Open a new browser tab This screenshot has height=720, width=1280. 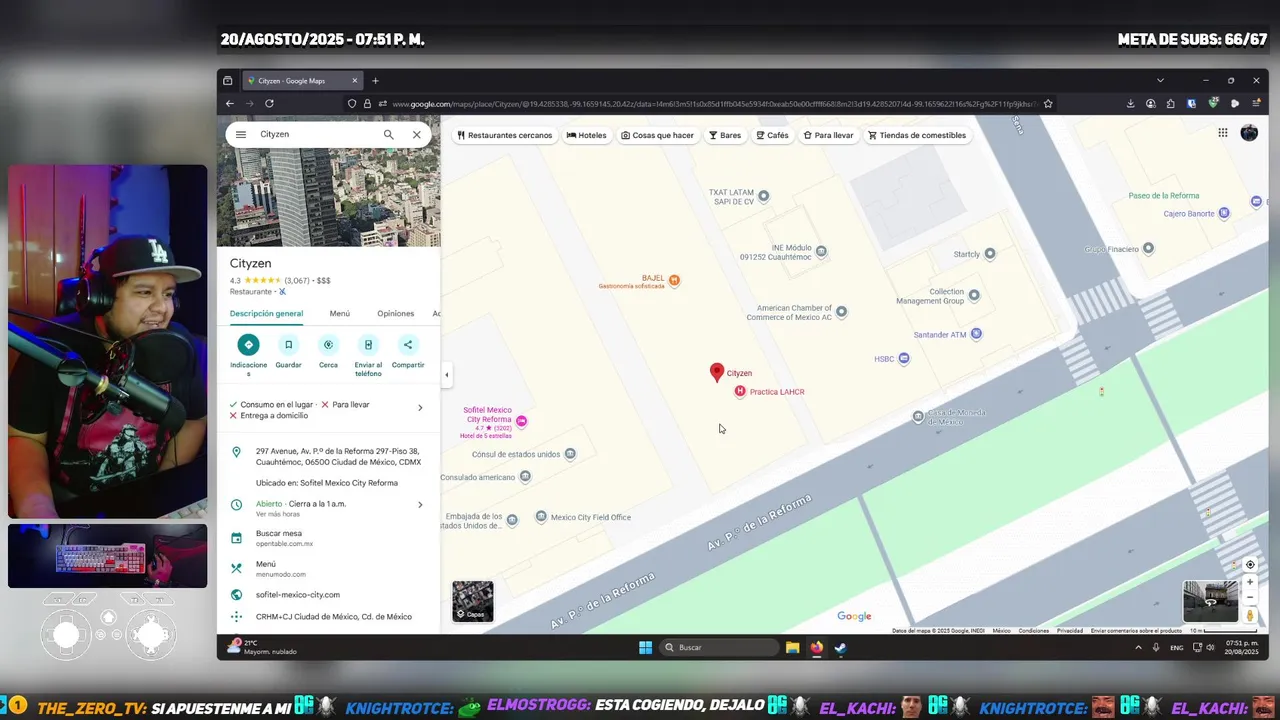pos(375,81)
